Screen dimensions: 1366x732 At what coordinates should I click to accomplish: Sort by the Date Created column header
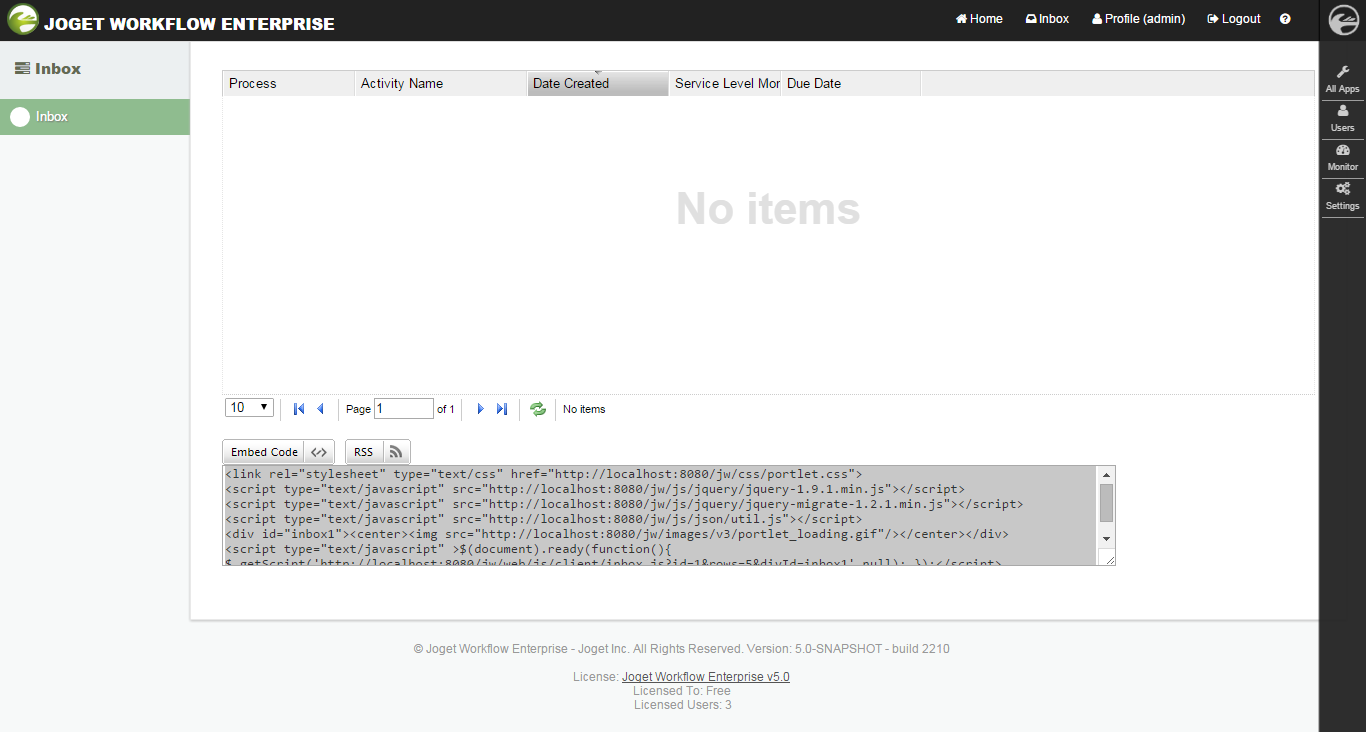tap(598, 84)
